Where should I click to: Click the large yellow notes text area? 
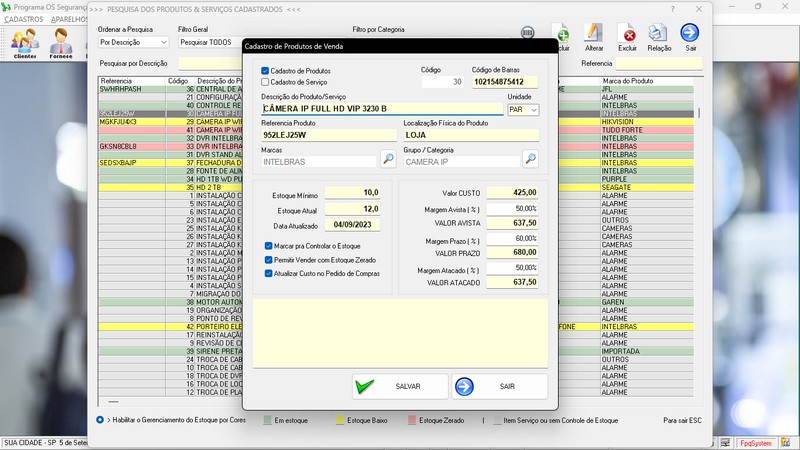(401, 333)
